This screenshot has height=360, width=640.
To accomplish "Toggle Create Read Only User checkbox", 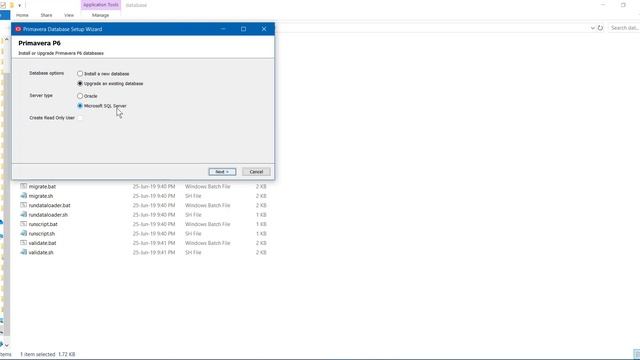I will [80, 118].
